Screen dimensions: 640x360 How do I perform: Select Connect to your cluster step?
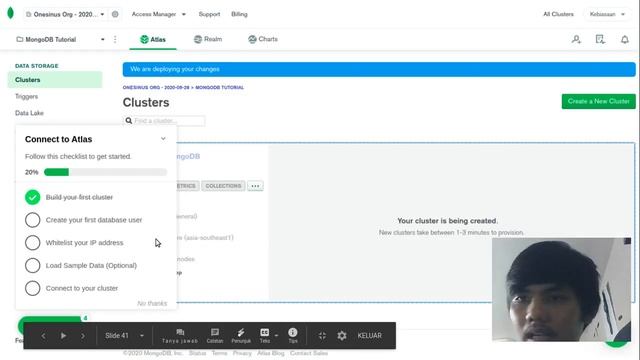(82, 288)
